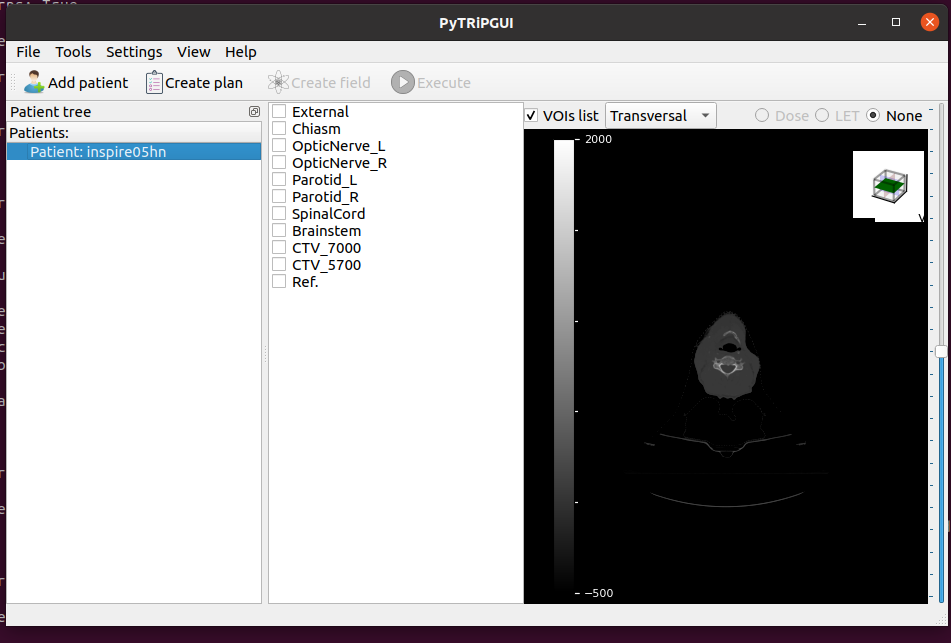Check the Brainstem checkbox
Screen dimensions: 951x643
click(279, 230)
